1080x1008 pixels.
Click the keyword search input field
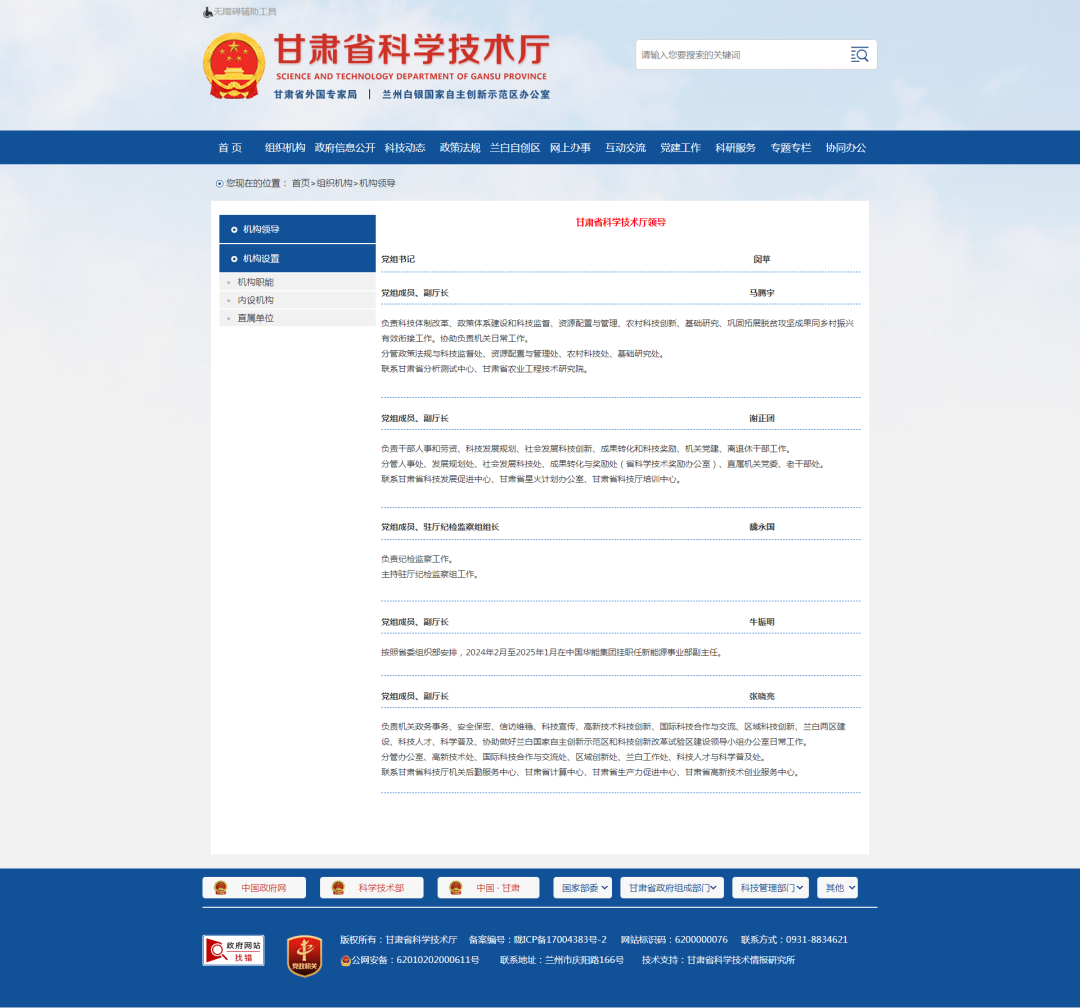pos(741,55)
